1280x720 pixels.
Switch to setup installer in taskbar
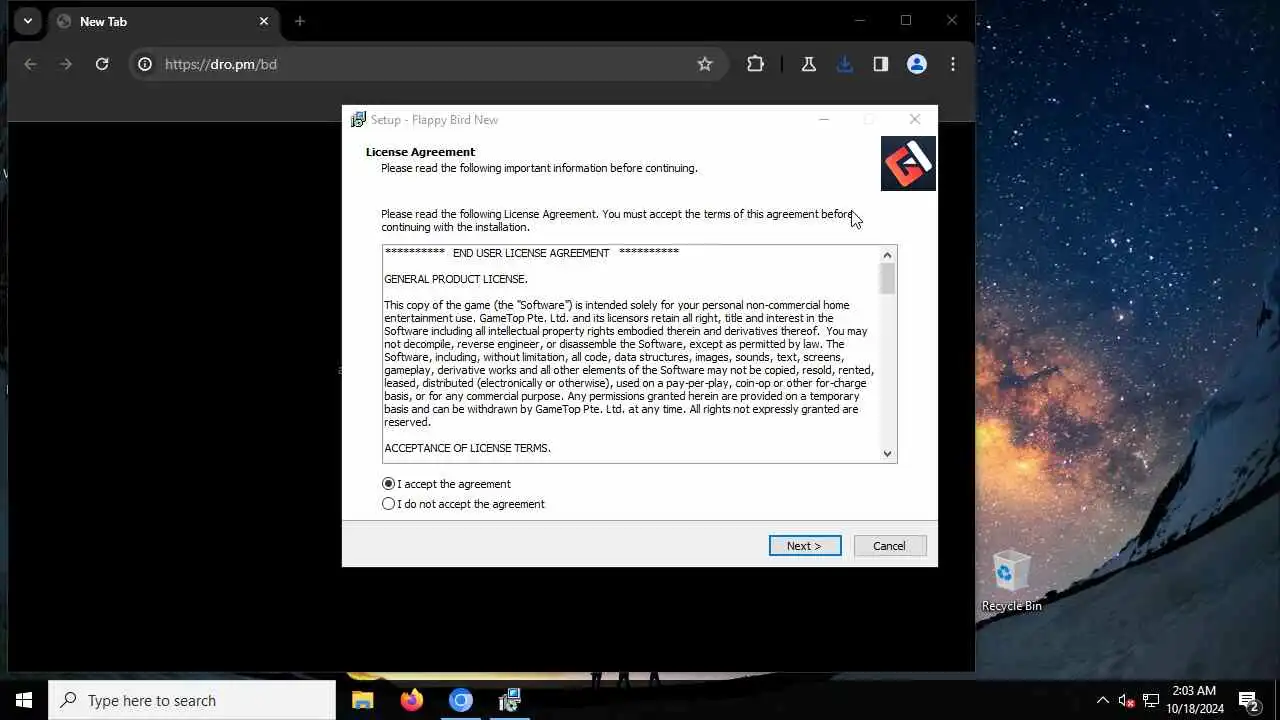509,700
